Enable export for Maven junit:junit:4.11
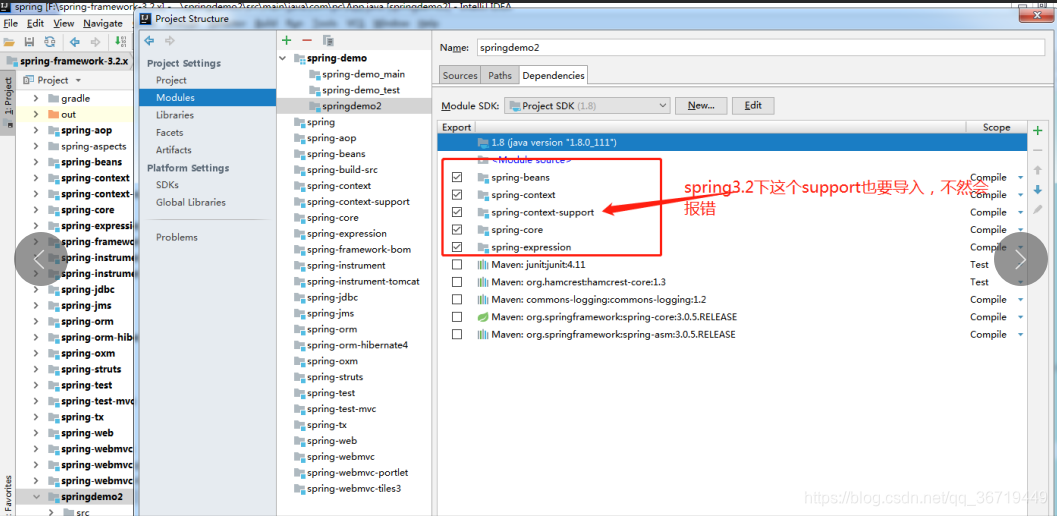 click(x=457, y=264)
